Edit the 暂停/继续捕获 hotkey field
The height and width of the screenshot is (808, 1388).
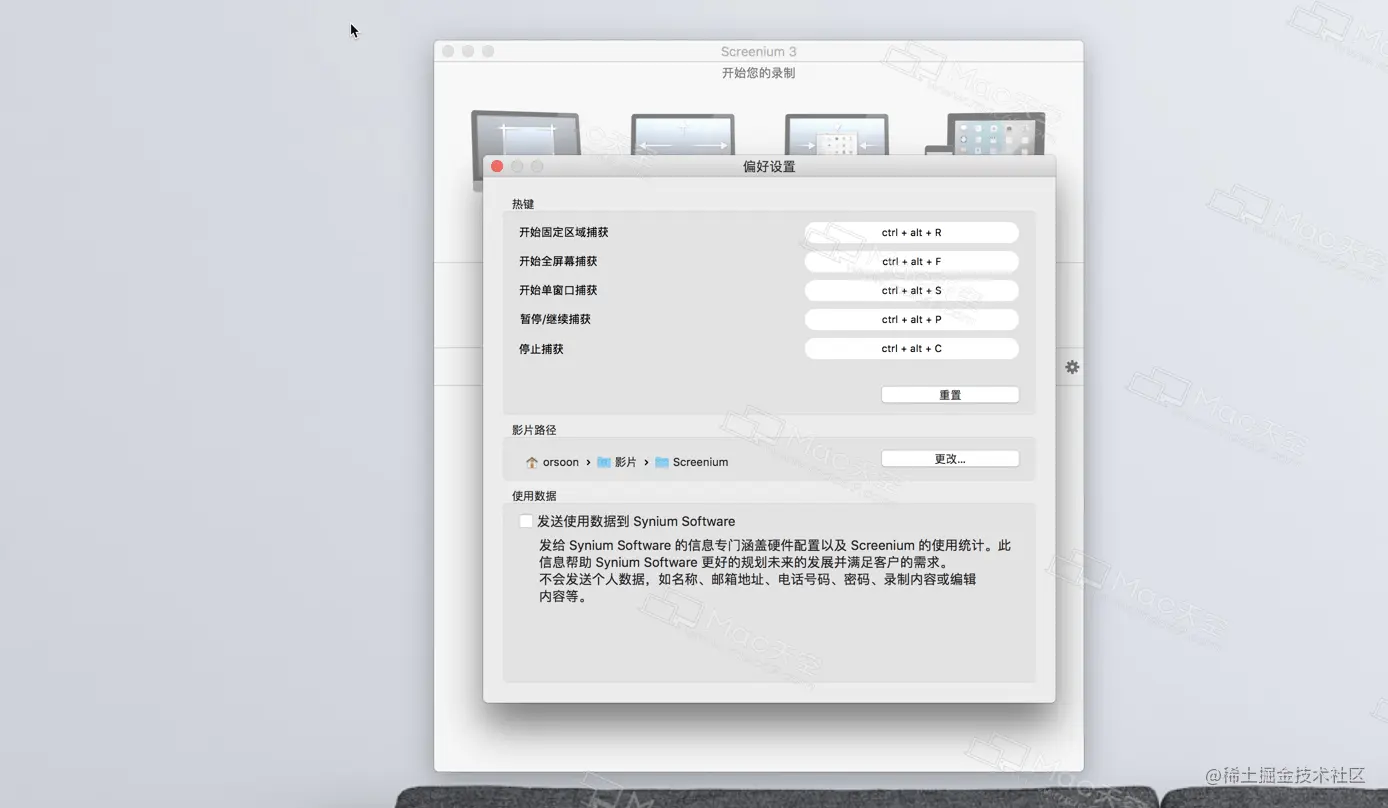(x=912, y=319)
